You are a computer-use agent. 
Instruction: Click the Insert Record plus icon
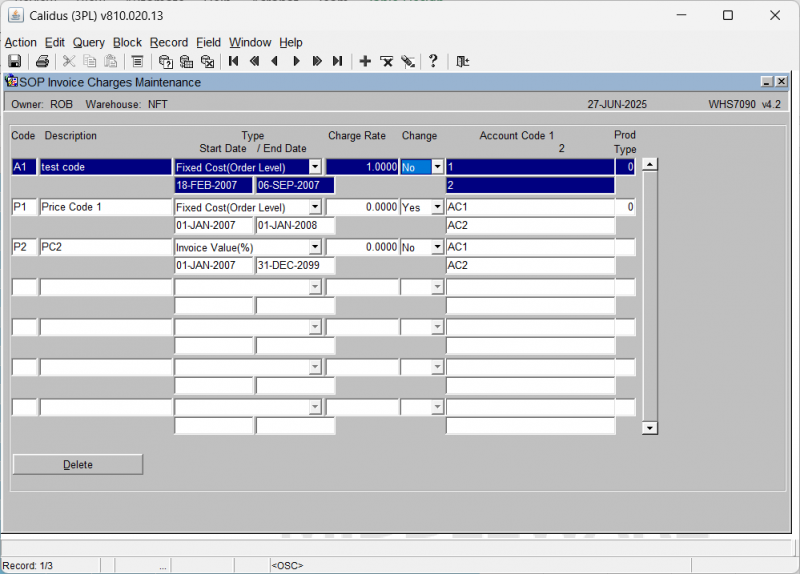click(365, 61)
